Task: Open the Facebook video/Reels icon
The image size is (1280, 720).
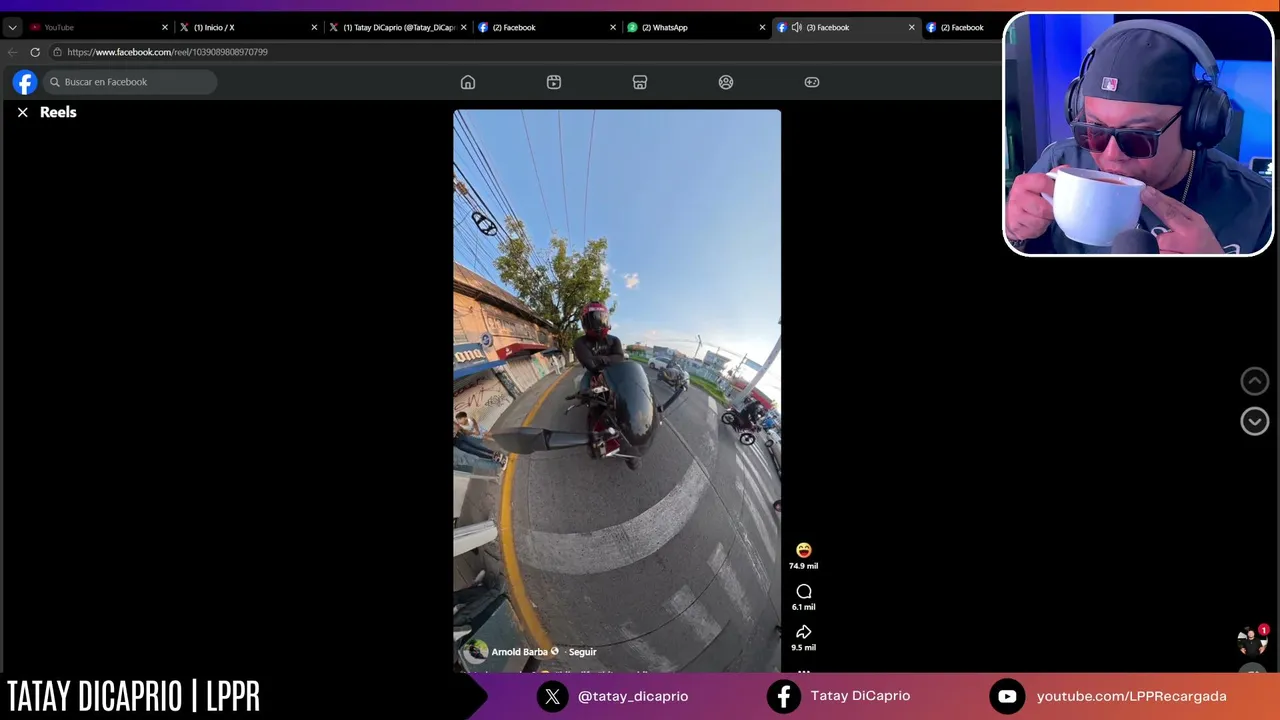Action: point(554,82)
